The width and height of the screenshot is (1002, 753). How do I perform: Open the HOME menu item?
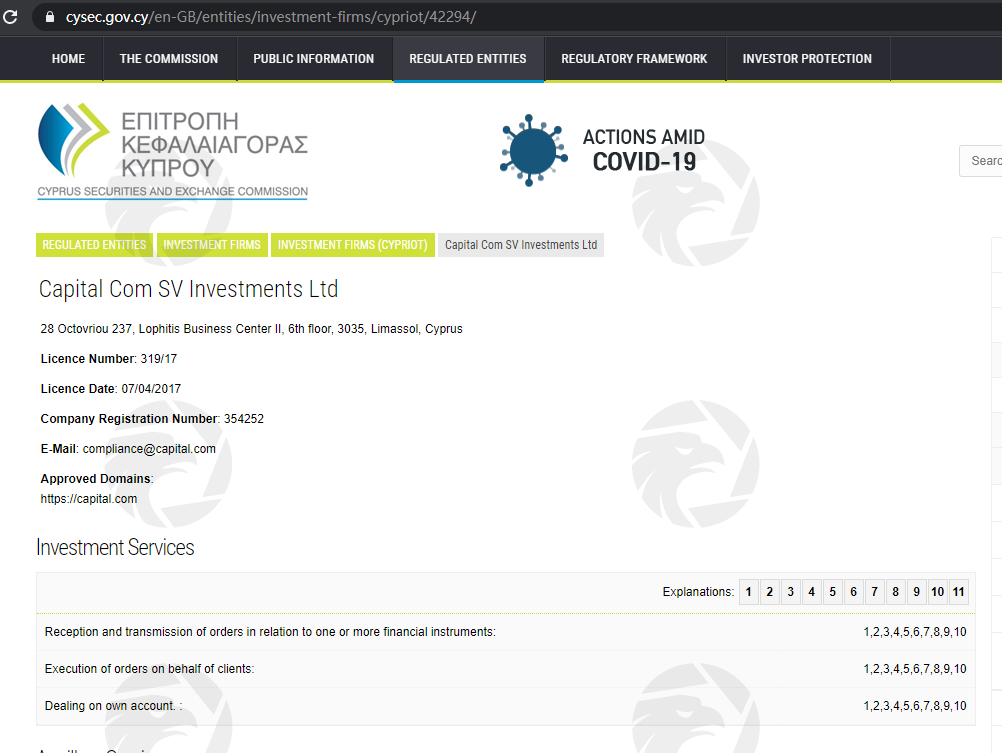tap(68, 59)
